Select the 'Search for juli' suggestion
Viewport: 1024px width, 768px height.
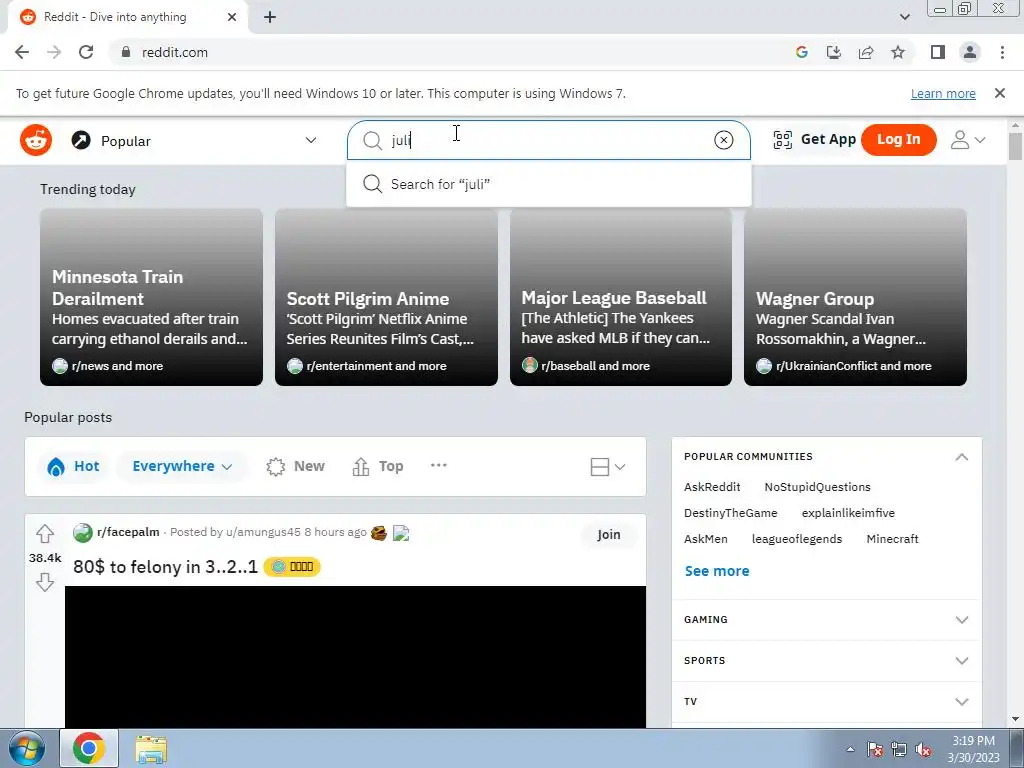pos(549,184)
